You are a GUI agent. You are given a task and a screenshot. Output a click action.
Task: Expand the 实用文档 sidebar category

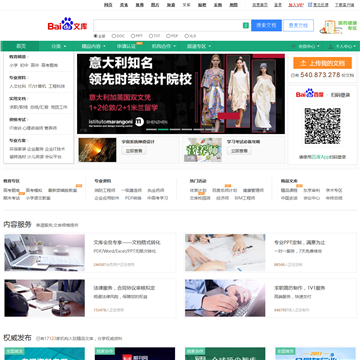pos(19,99)
